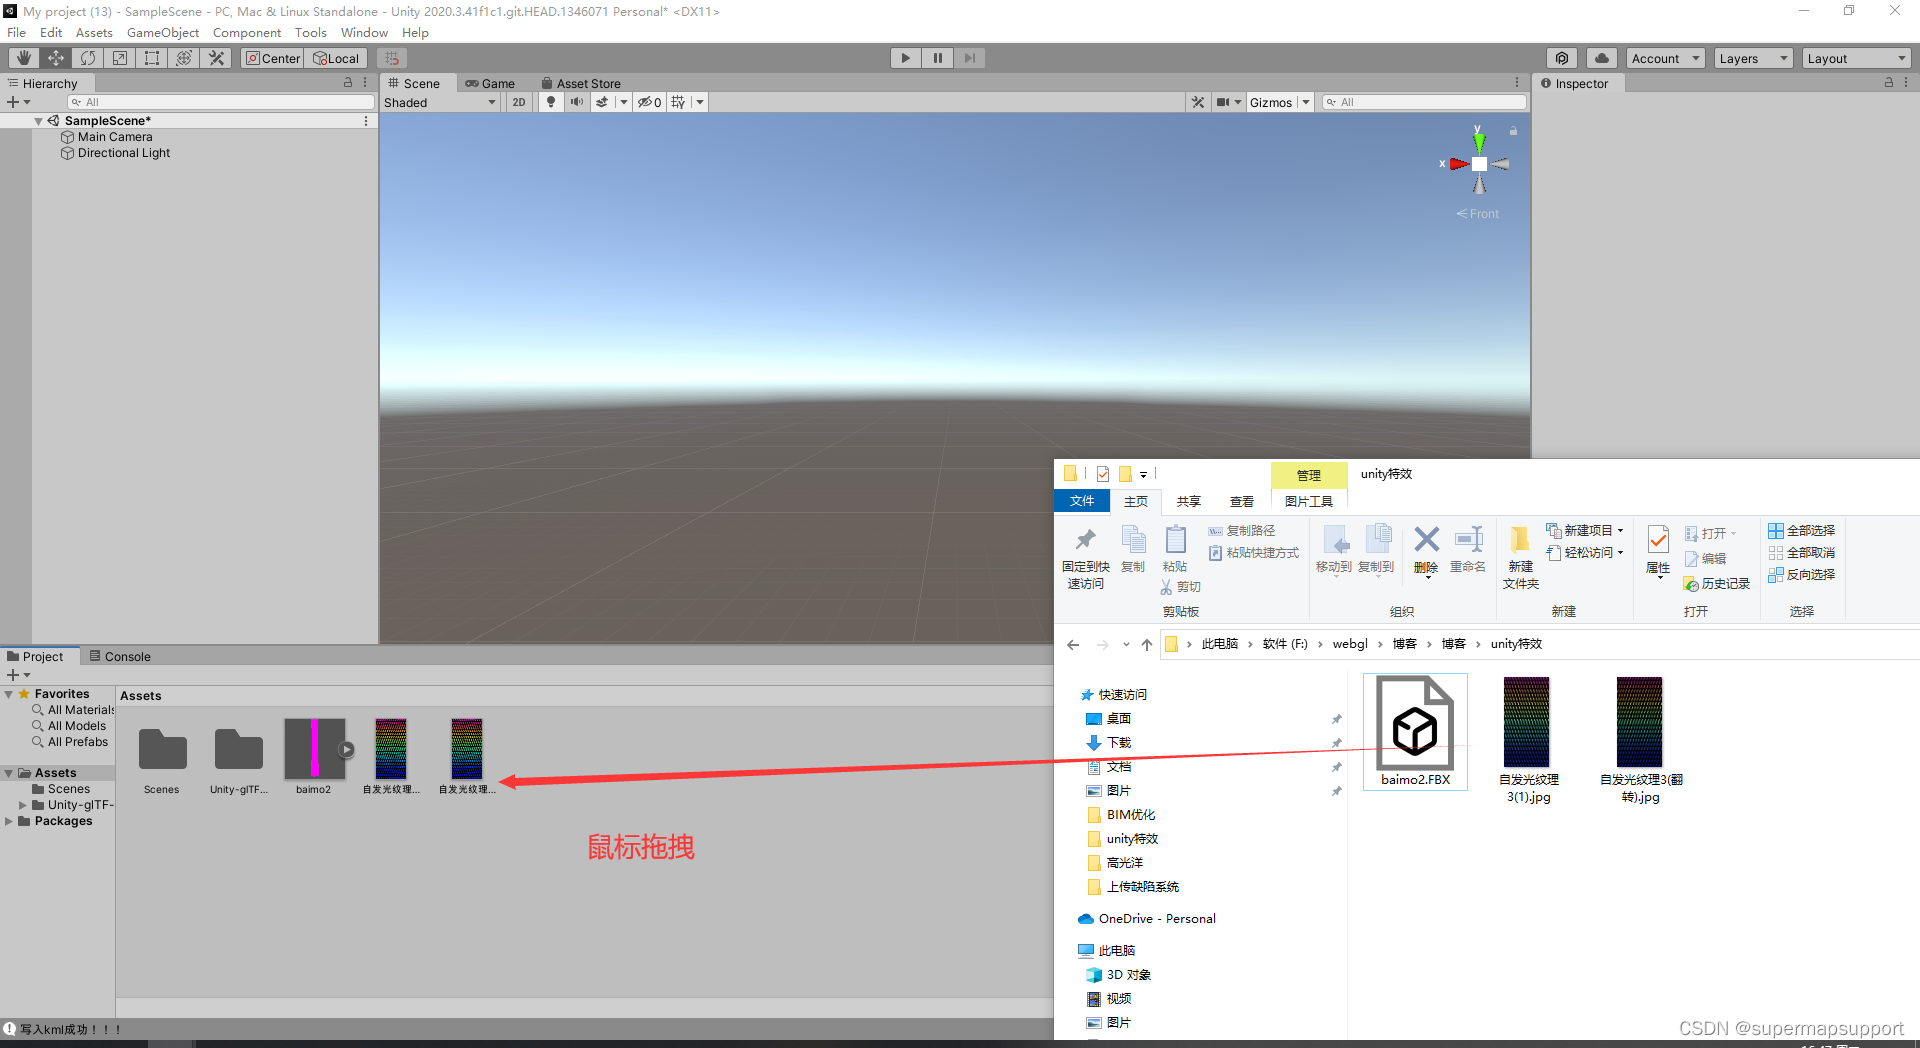1920x1048 pixels.
Task: Click 全部选择 in the Explorer ribbon
Action: [x=1801, y=530]
